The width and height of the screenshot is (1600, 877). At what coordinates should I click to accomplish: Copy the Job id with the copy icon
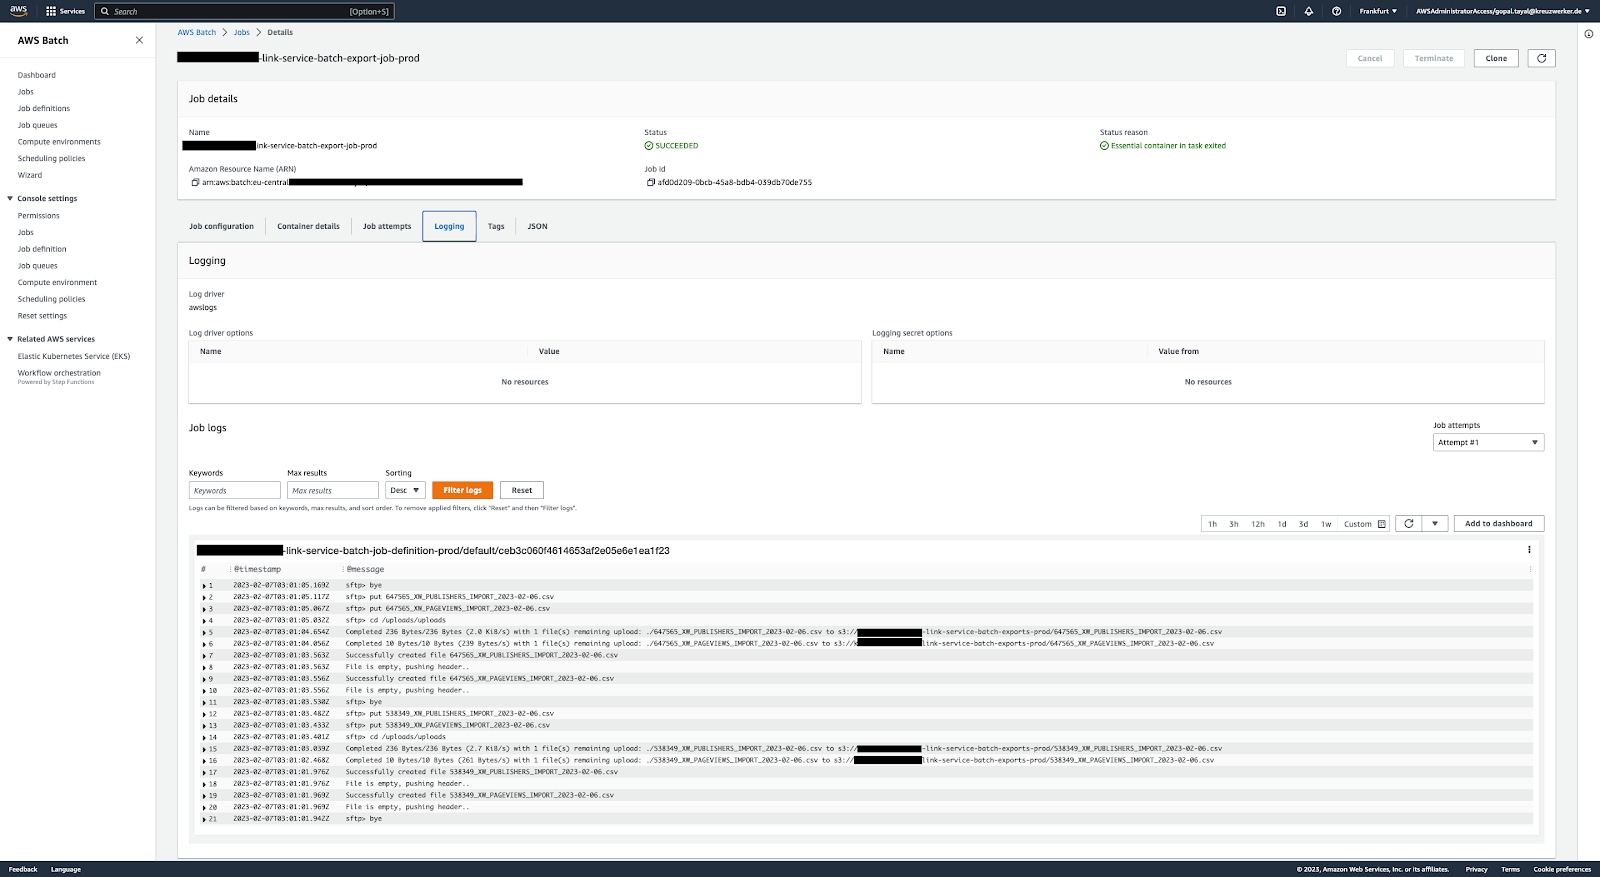[651, 182]
